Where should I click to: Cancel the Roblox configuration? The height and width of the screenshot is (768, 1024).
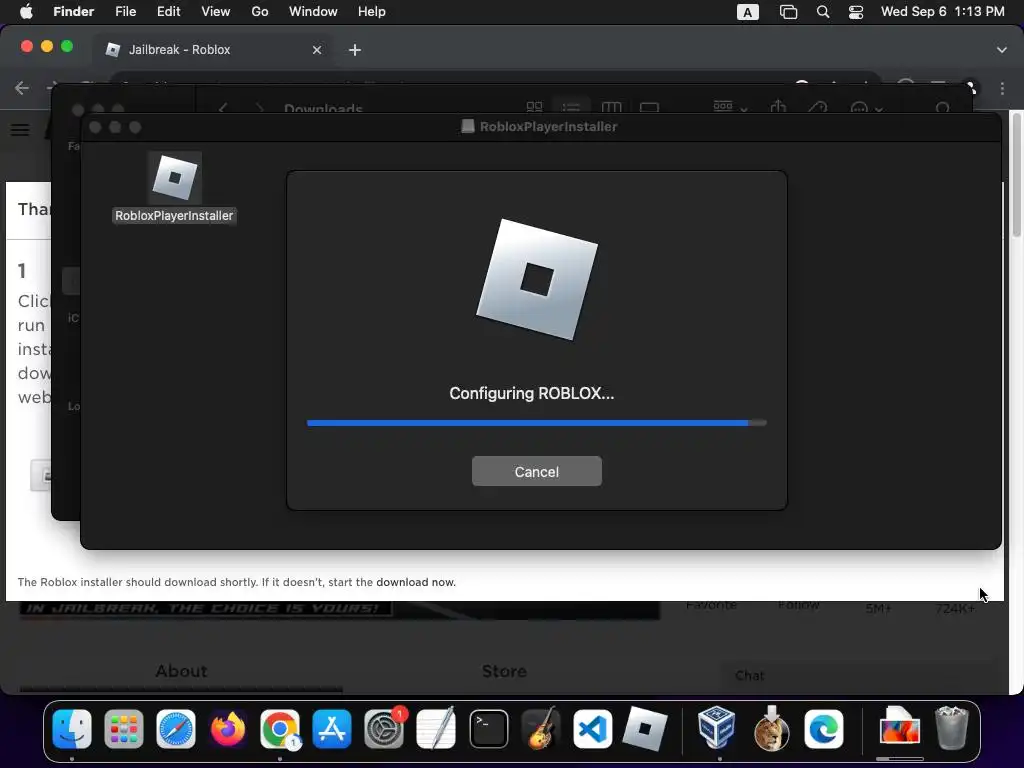click(x=536, y=472)
